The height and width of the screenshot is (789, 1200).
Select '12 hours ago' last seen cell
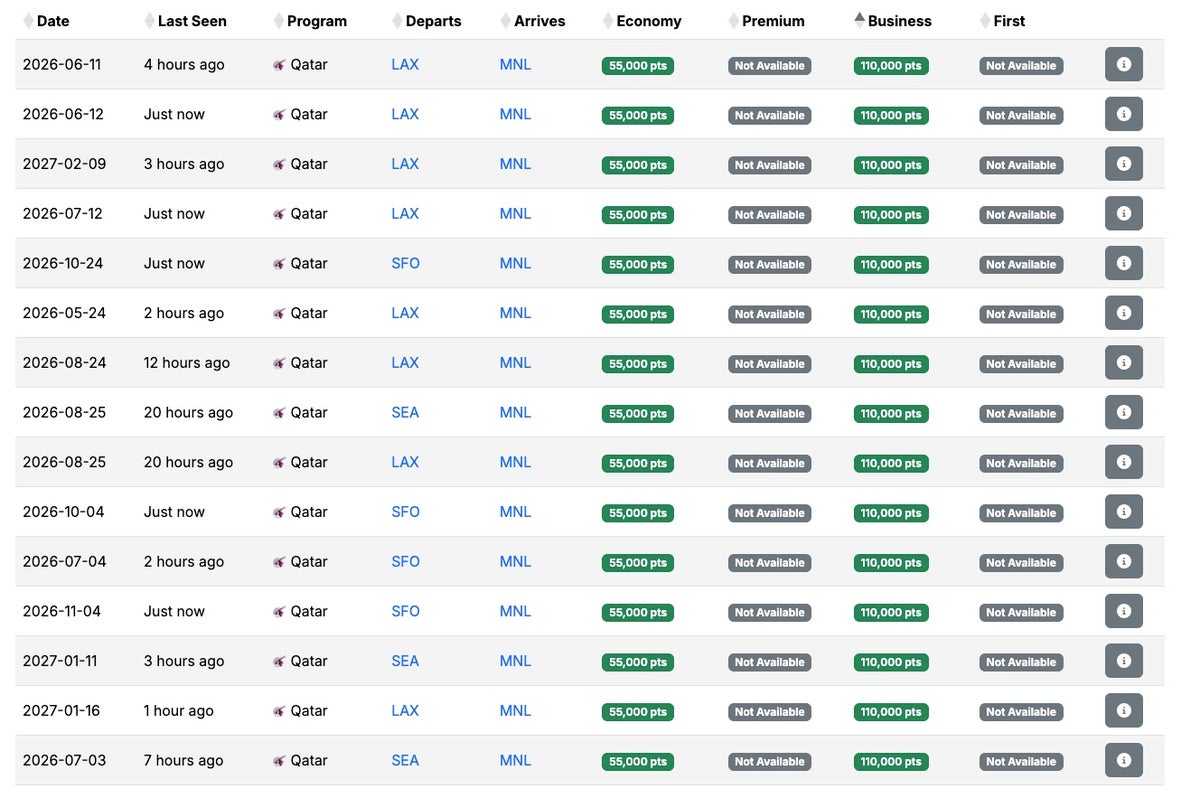pos(187,362)
